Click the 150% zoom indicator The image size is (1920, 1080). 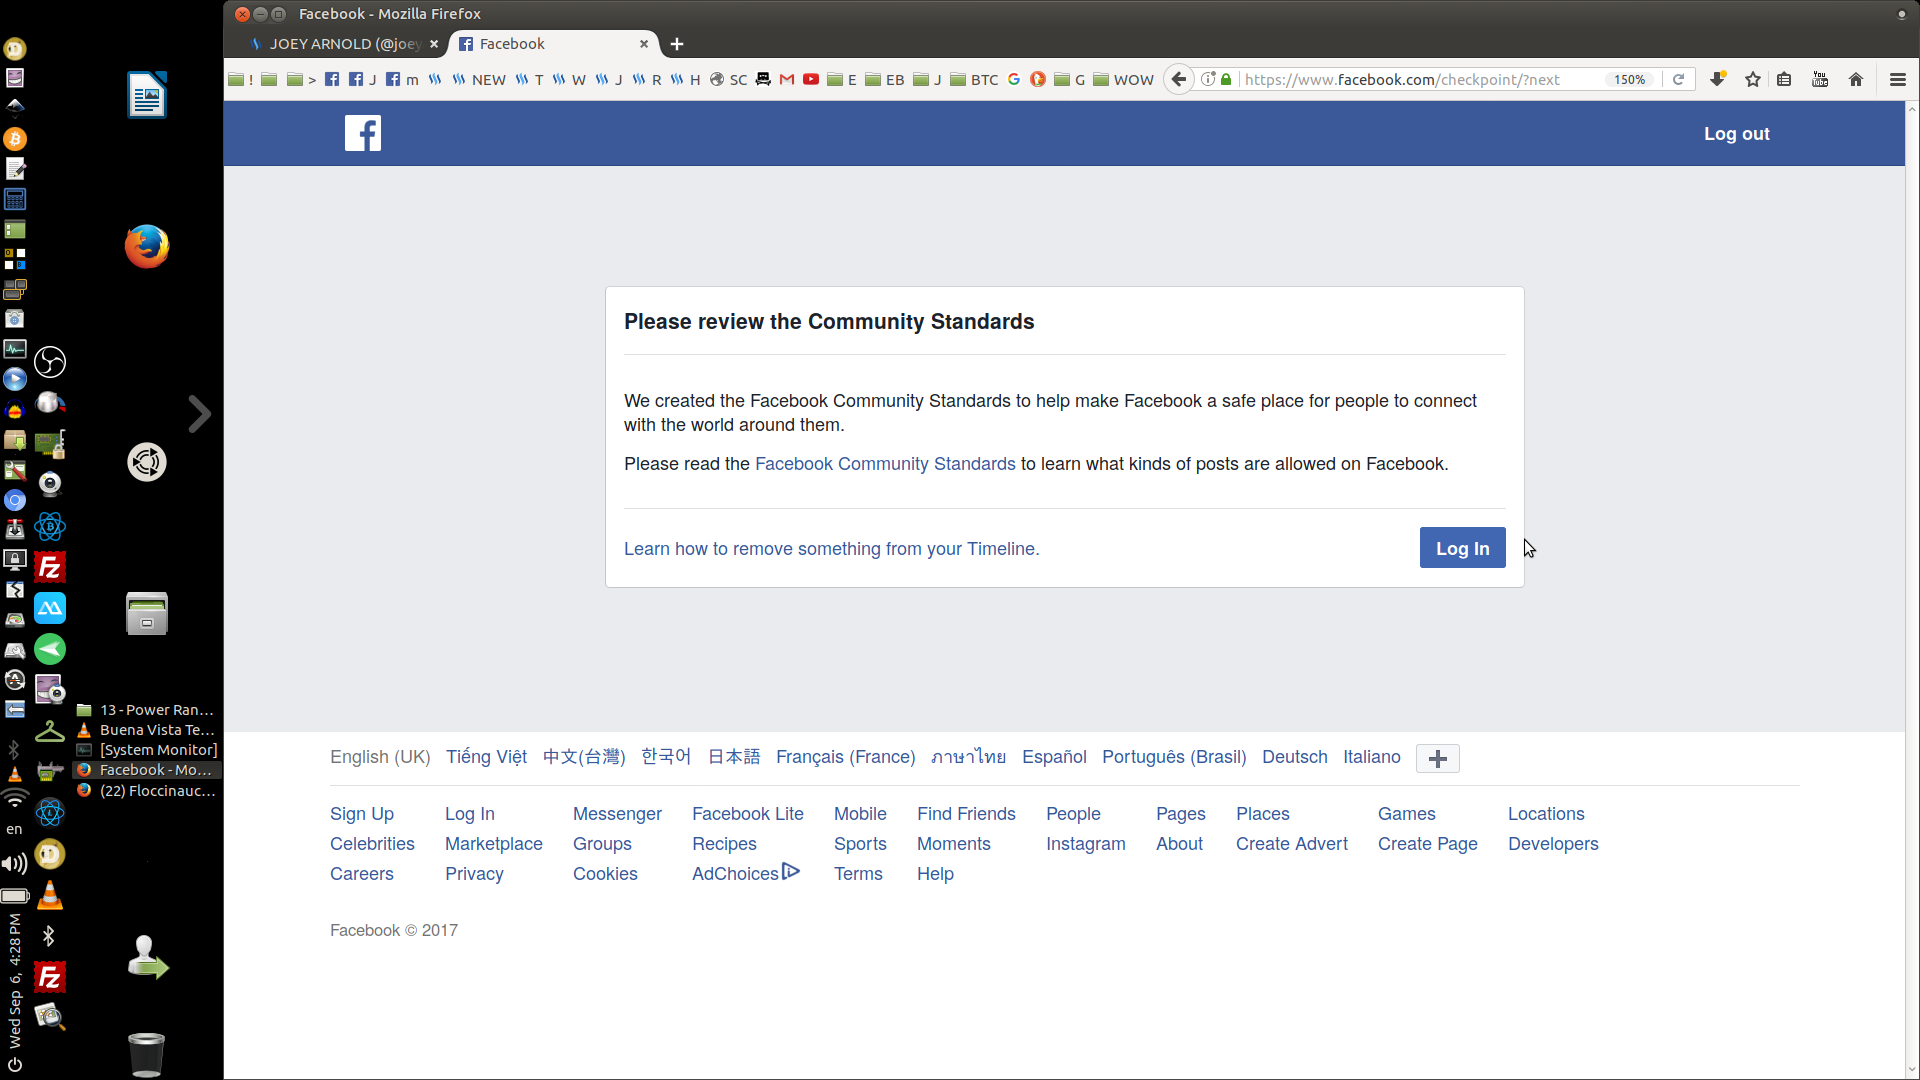(1629, 80)
